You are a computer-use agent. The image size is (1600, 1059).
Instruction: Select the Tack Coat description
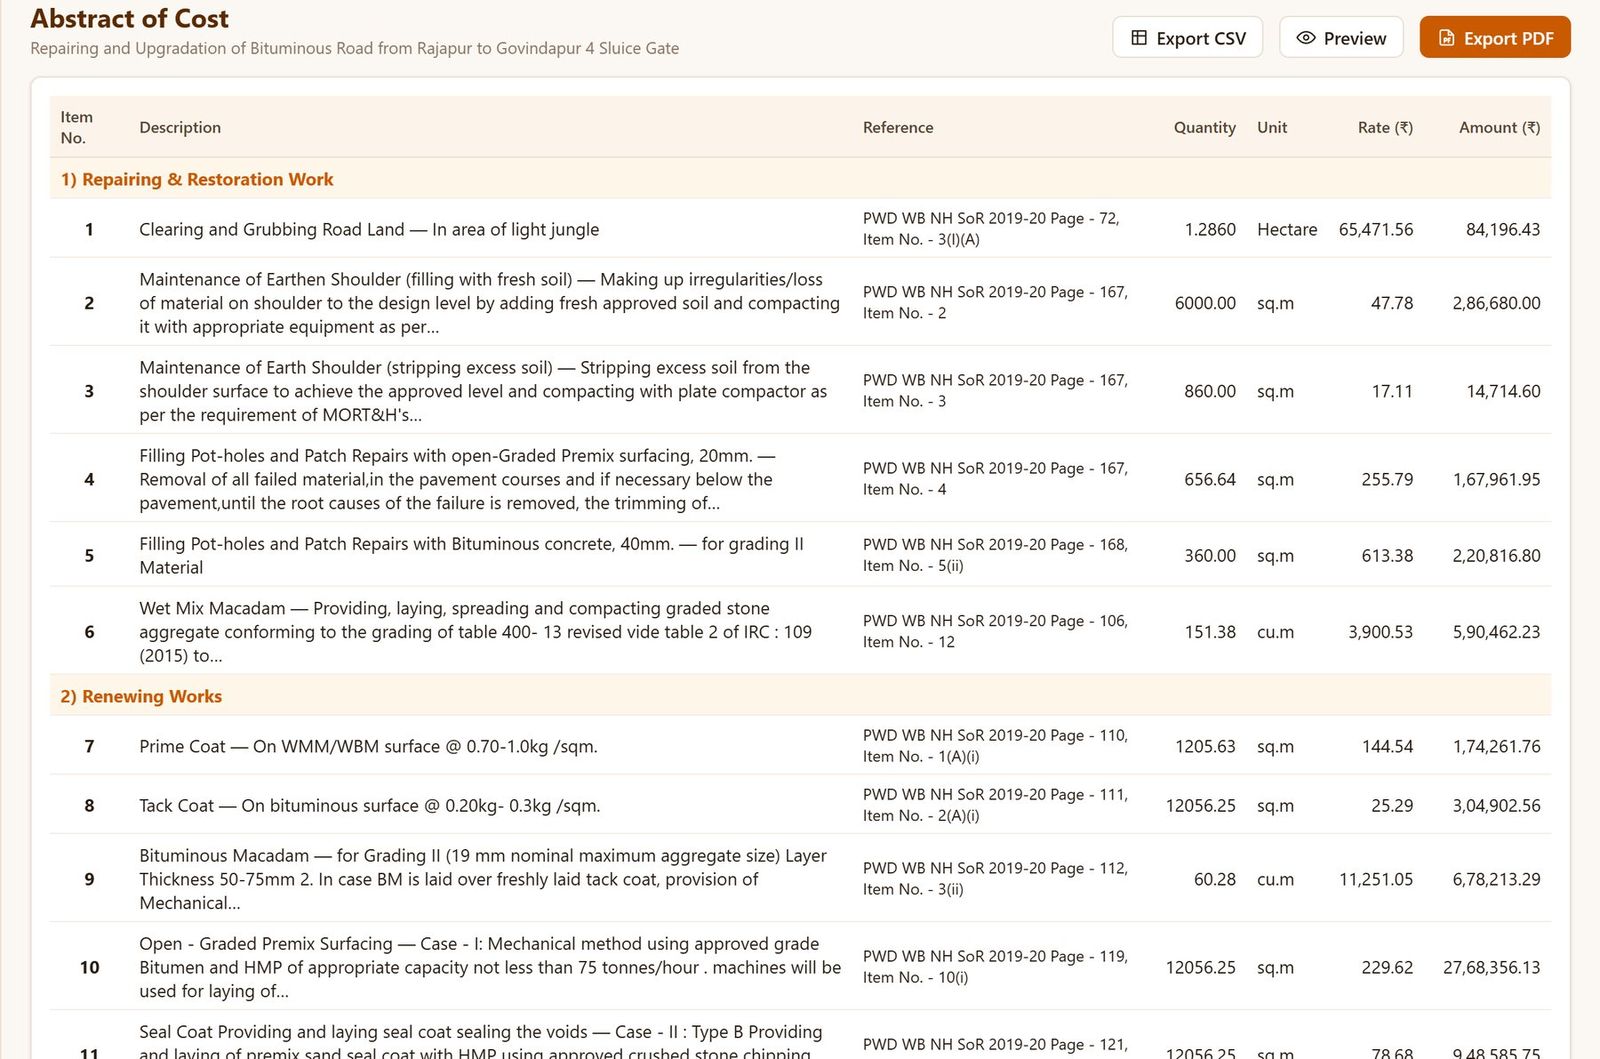click(x=370, y=805)
